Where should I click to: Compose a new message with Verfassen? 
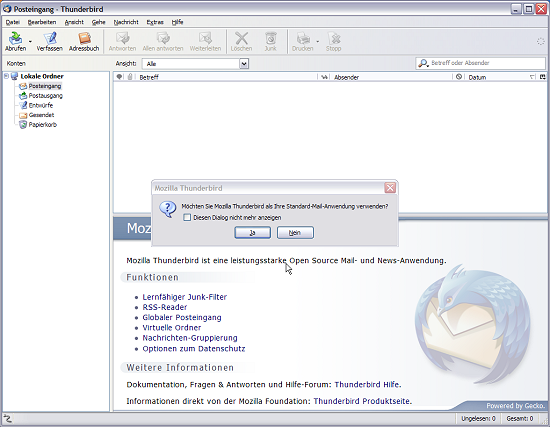49,41
